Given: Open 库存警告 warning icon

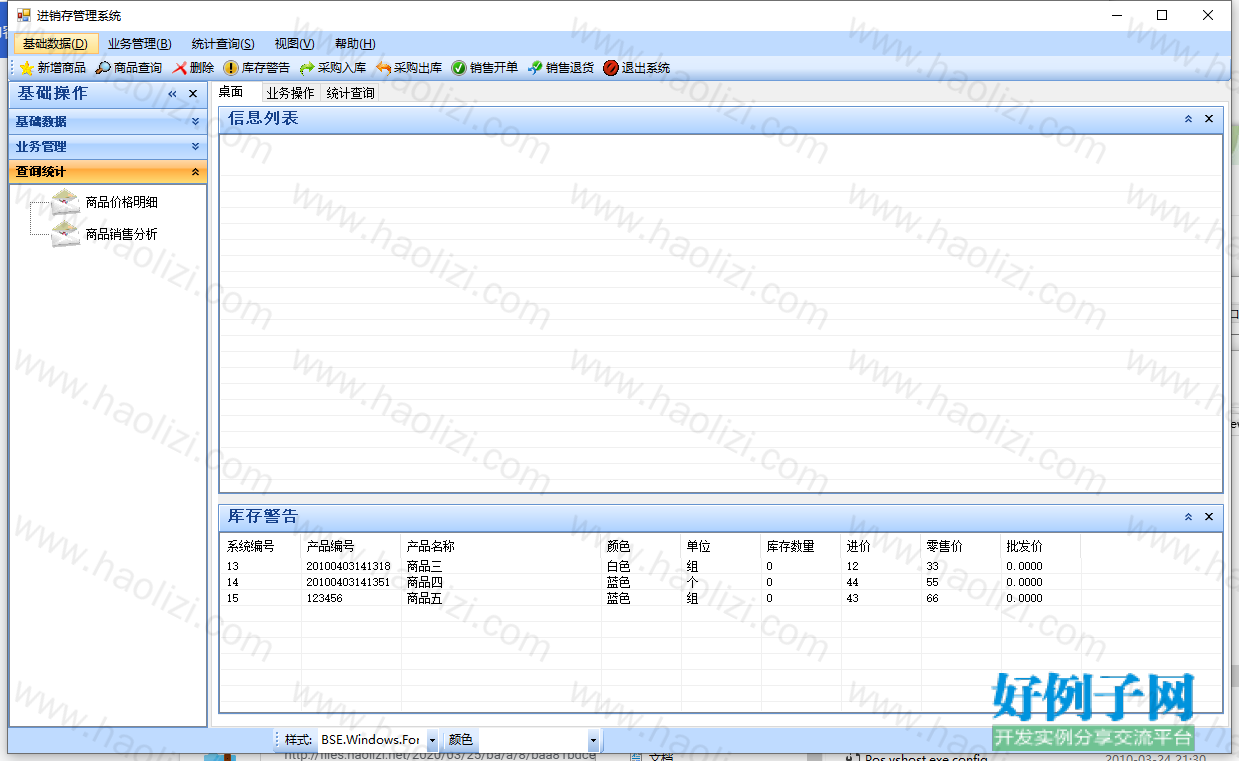Looking at the screenshot, I should click(x=231, y=68).
